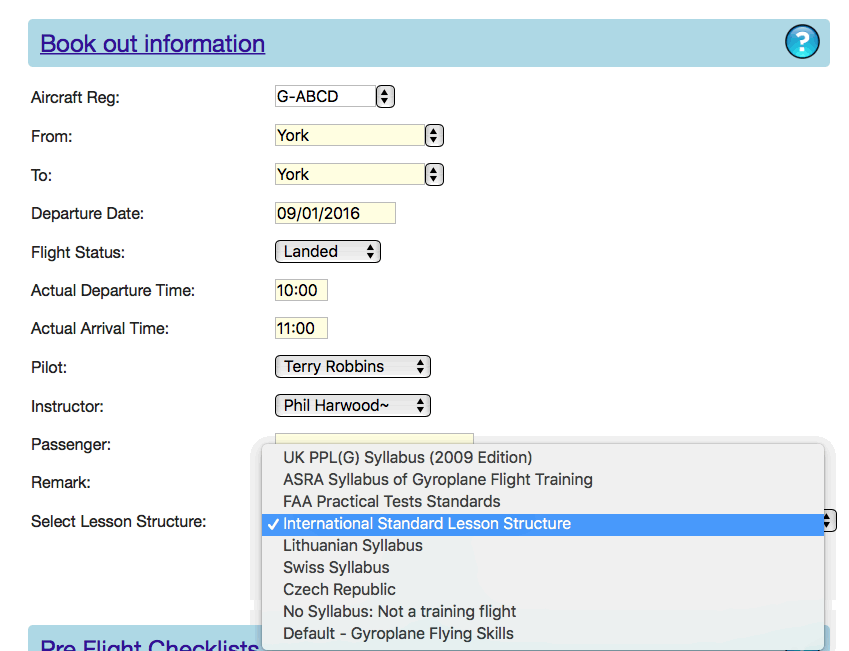Open the Aircraft Reg dropdown
849x651 pixels.
[334, 97]
